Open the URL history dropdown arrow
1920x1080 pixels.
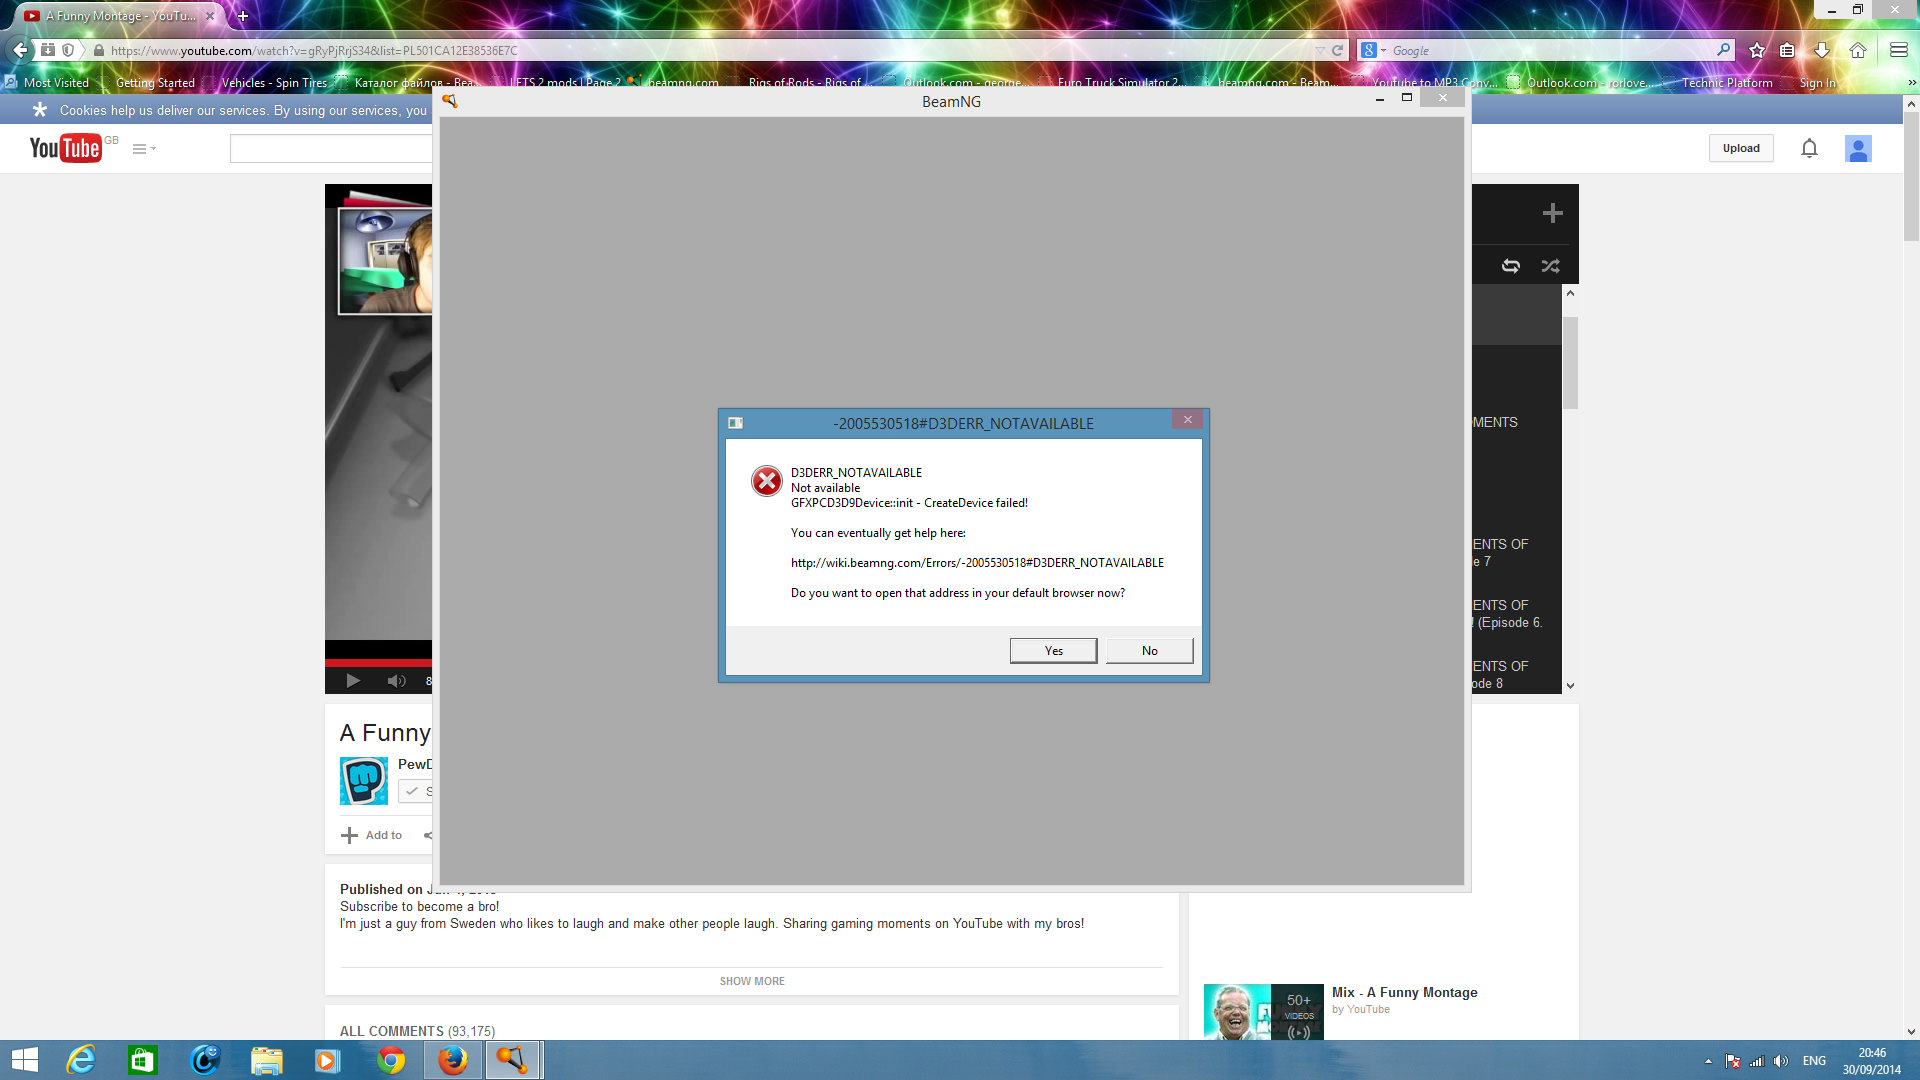[x=1320, y=50]
